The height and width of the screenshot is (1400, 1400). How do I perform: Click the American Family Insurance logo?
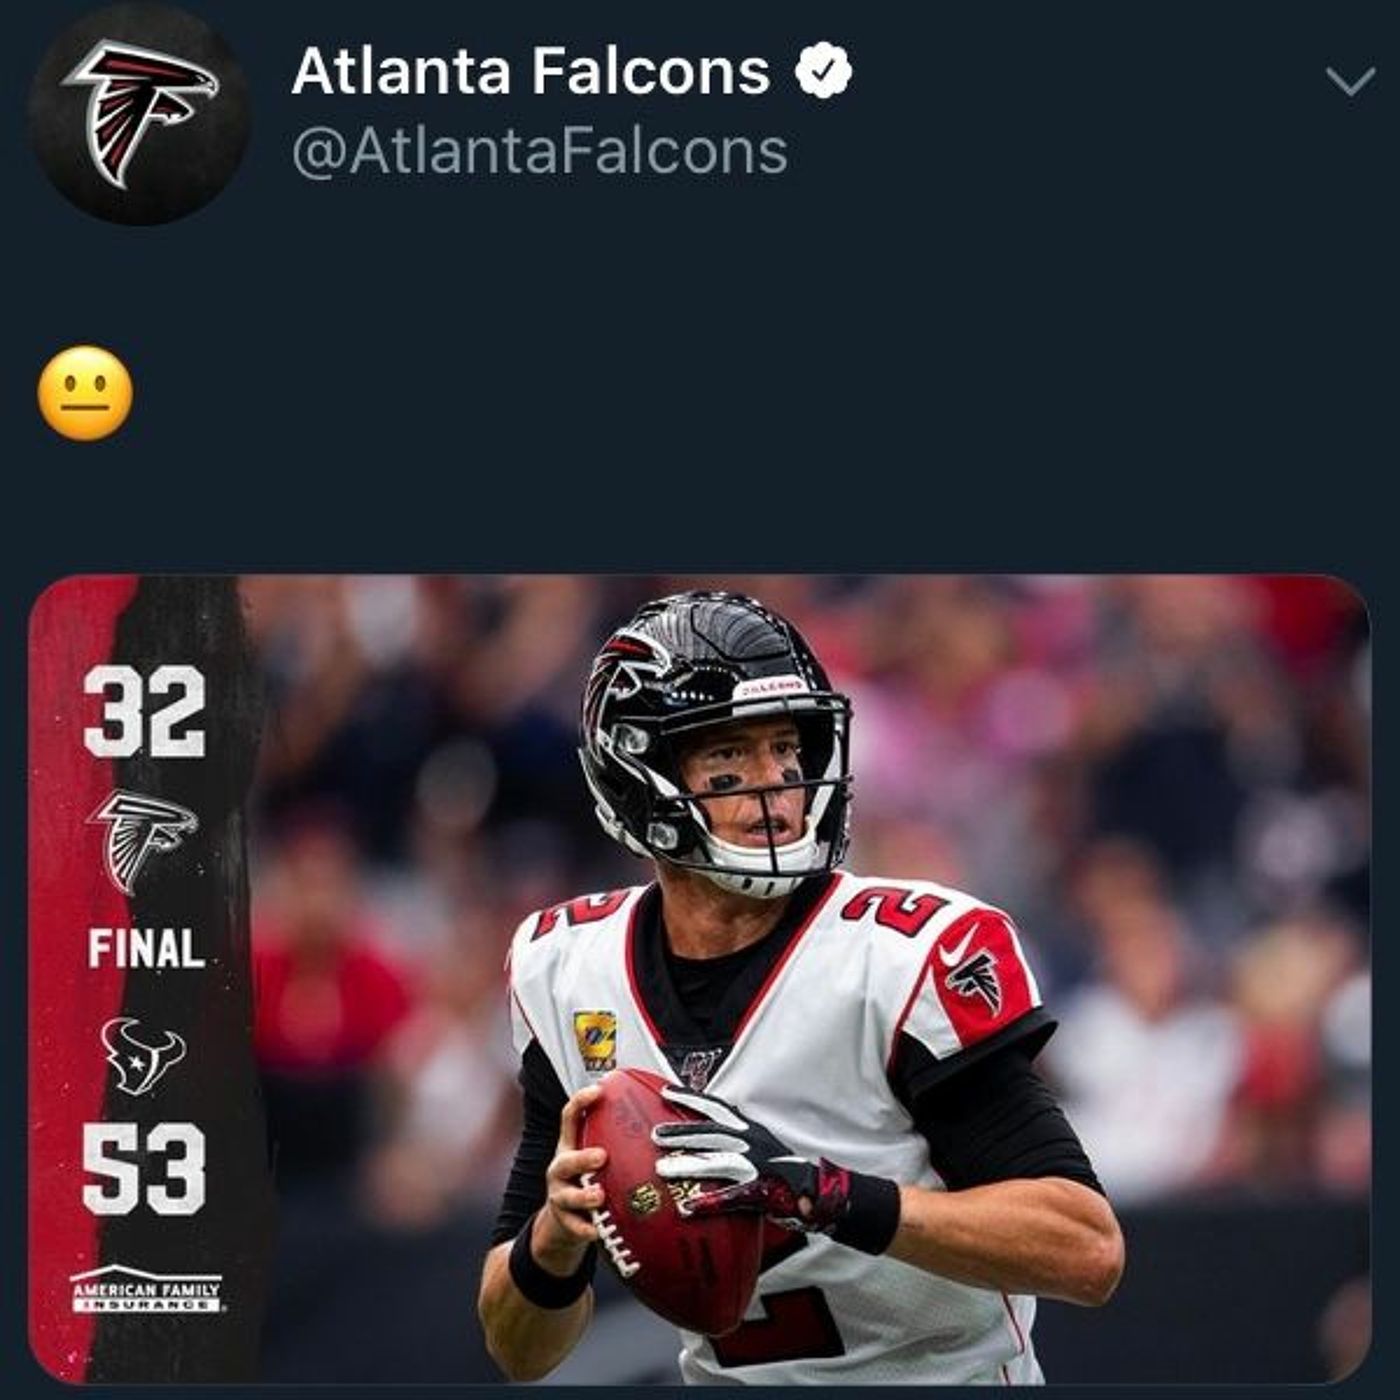[x=145, y=1292]
